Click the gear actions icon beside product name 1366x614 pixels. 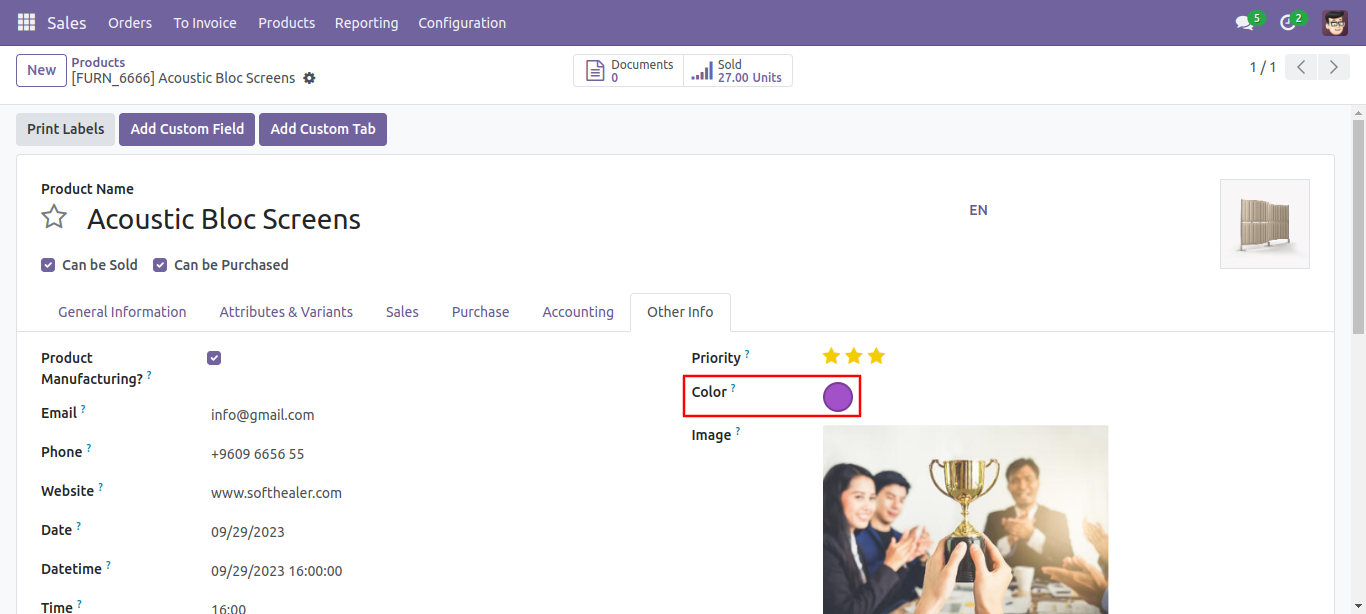click(309, 78)
